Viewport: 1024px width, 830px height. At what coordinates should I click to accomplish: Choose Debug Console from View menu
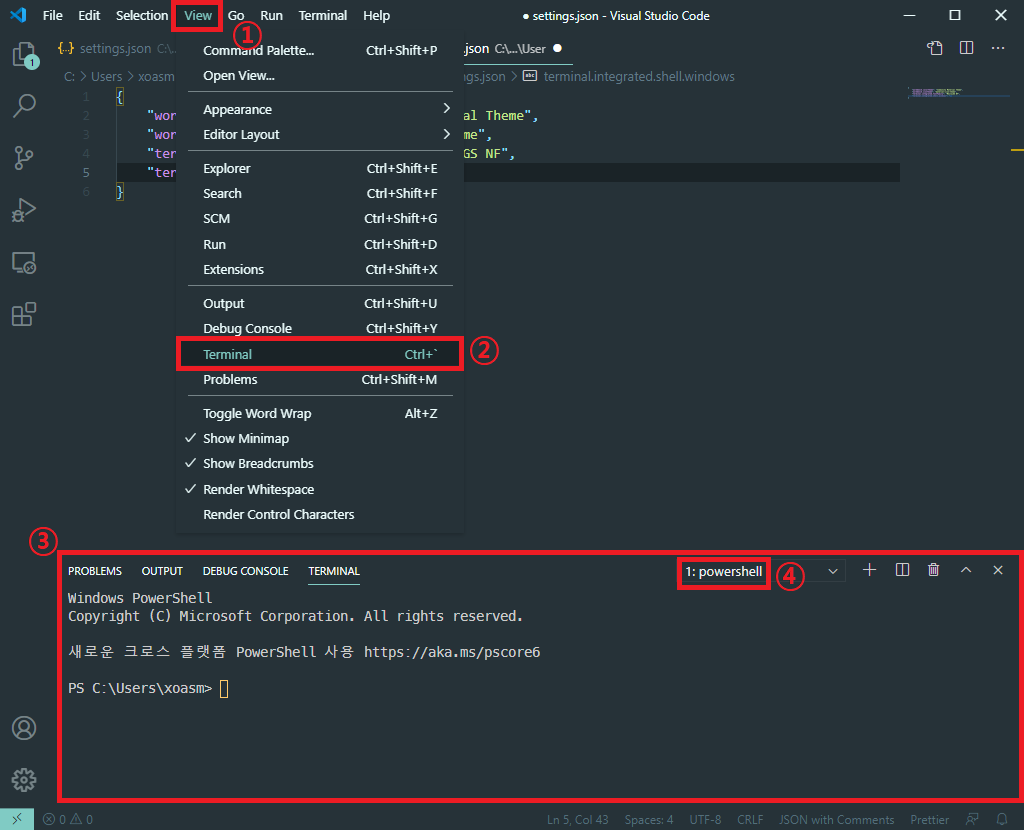[x=320, y=328]
